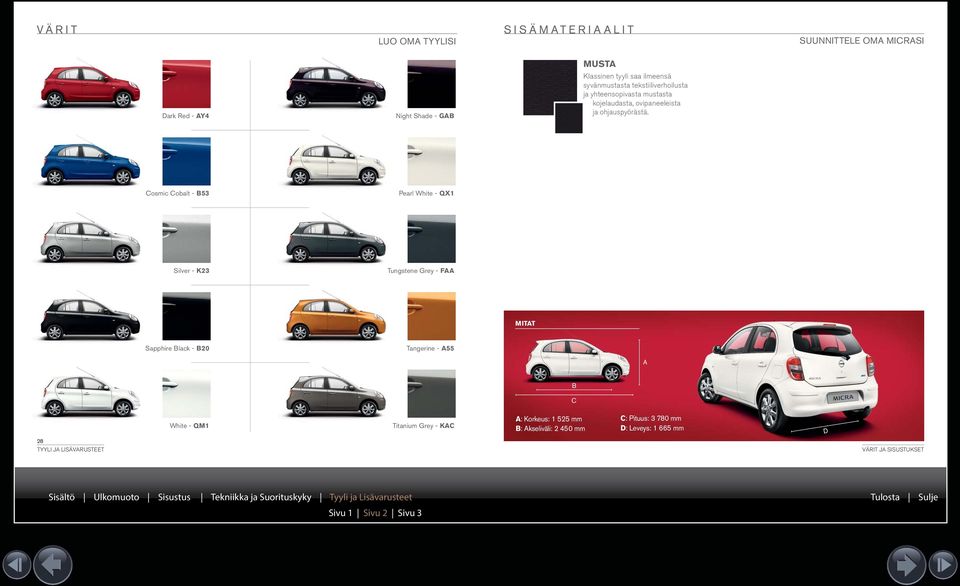Viewport: 960px width, 586px height.
Task: Open the Sisältö section
Action: coord(61,497)
